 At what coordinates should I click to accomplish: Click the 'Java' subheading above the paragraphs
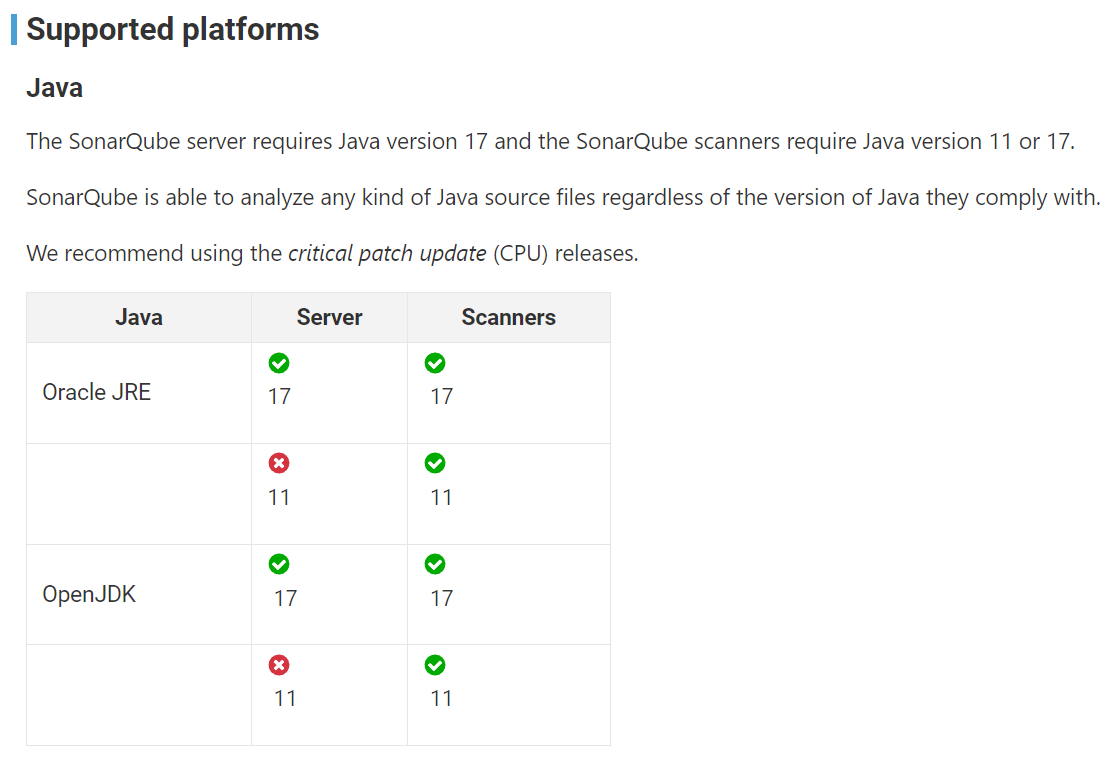54,88
